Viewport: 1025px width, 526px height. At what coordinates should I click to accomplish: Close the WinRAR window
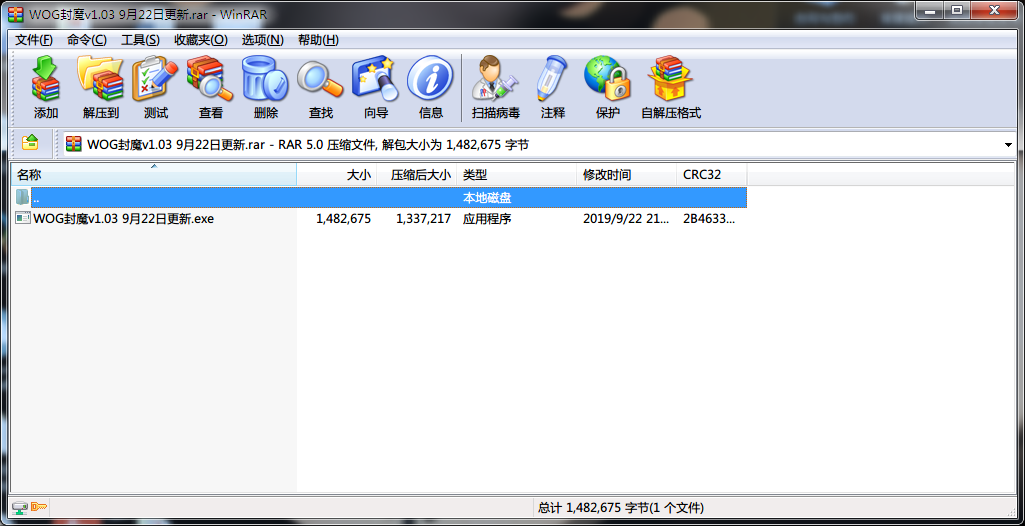click(x=994, y=10)
